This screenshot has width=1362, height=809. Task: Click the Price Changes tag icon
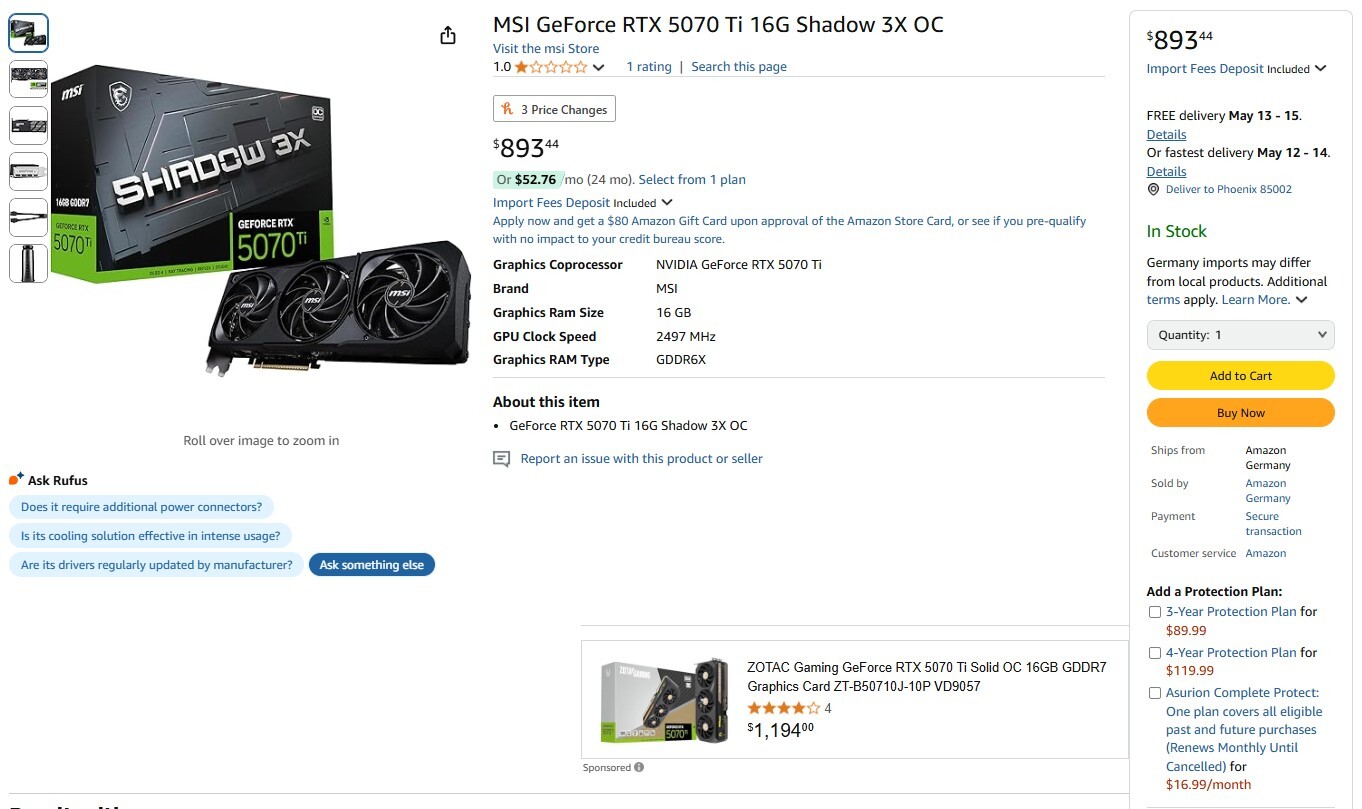[508, 109]
